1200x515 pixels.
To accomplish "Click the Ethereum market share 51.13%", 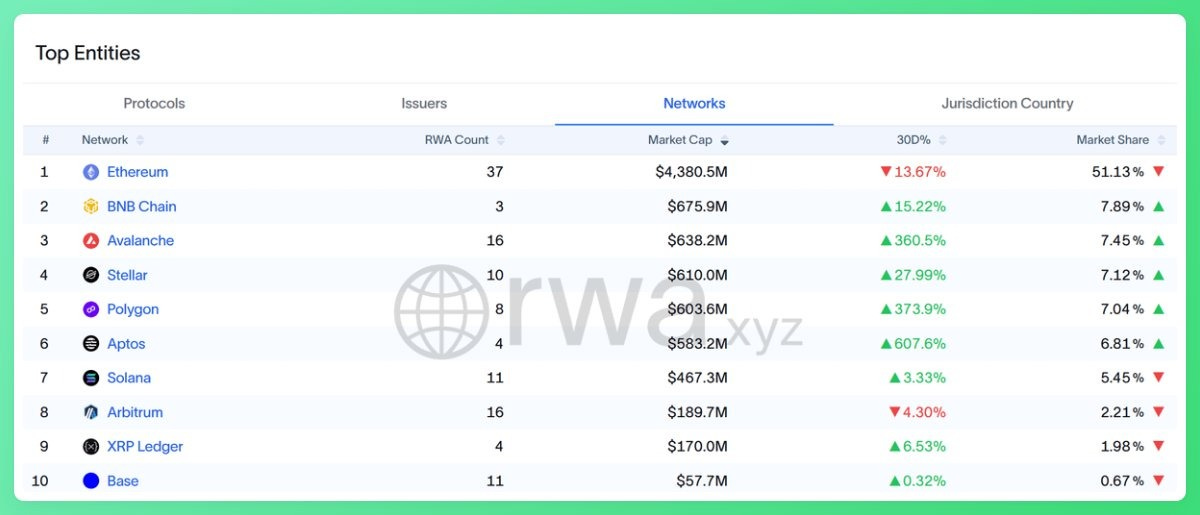I will tap(1118, 172).
